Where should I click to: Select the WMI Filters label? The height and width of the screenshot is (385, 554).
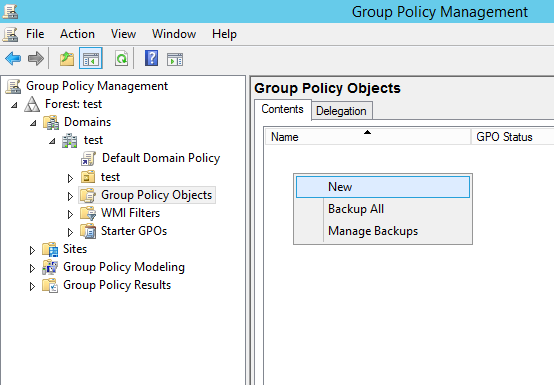coord(130,213)
